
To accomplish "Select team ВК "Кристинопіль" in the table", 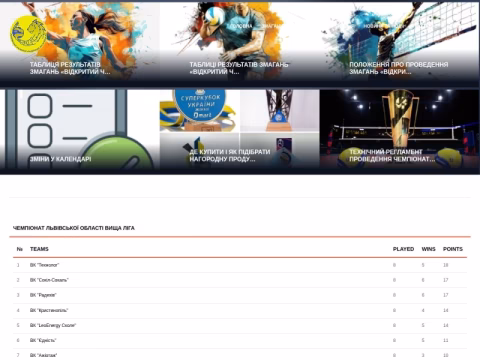I will coord(49,310).
